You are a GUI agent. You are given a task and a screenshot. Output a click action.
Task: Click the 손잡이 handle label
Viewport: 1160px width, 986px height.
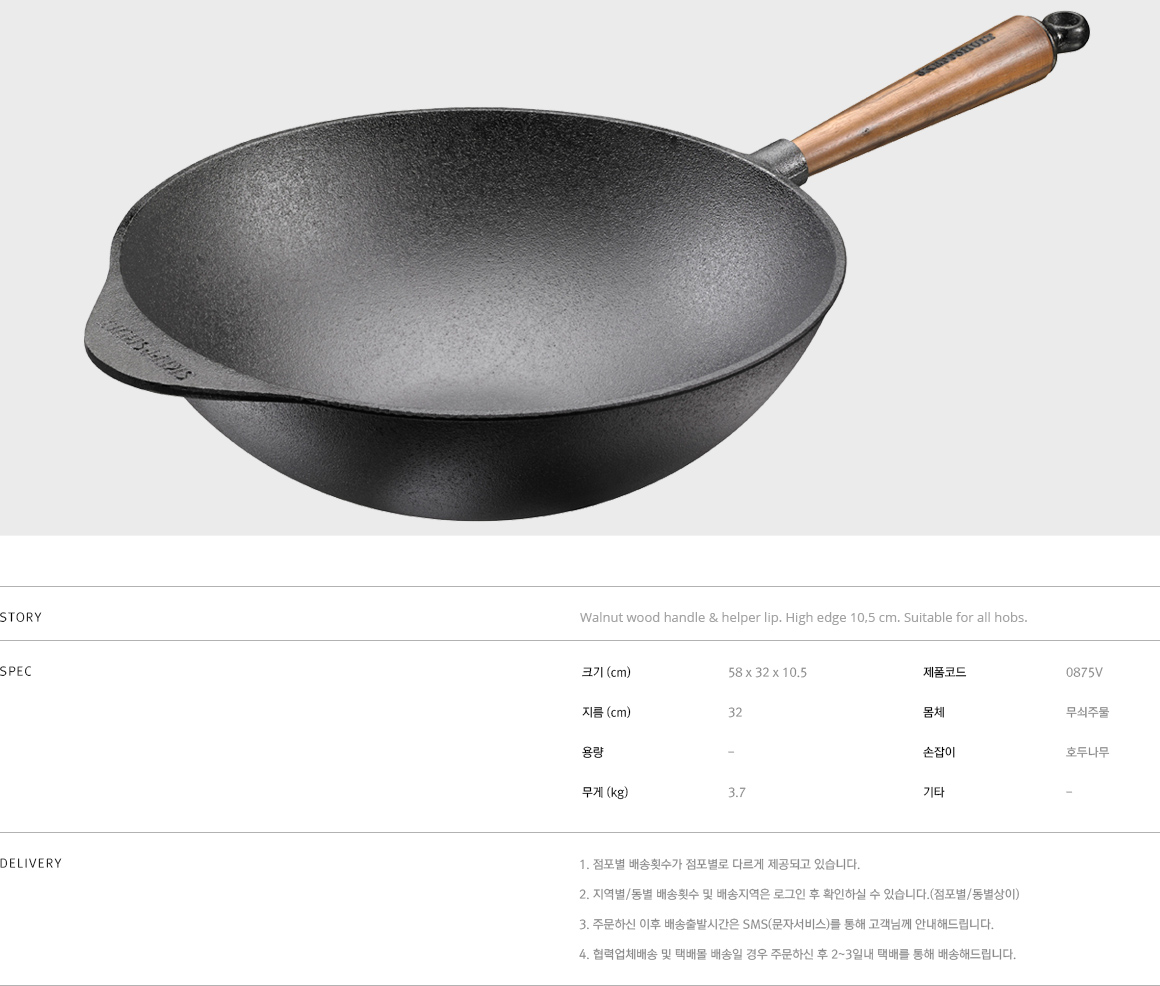(939, 752)
